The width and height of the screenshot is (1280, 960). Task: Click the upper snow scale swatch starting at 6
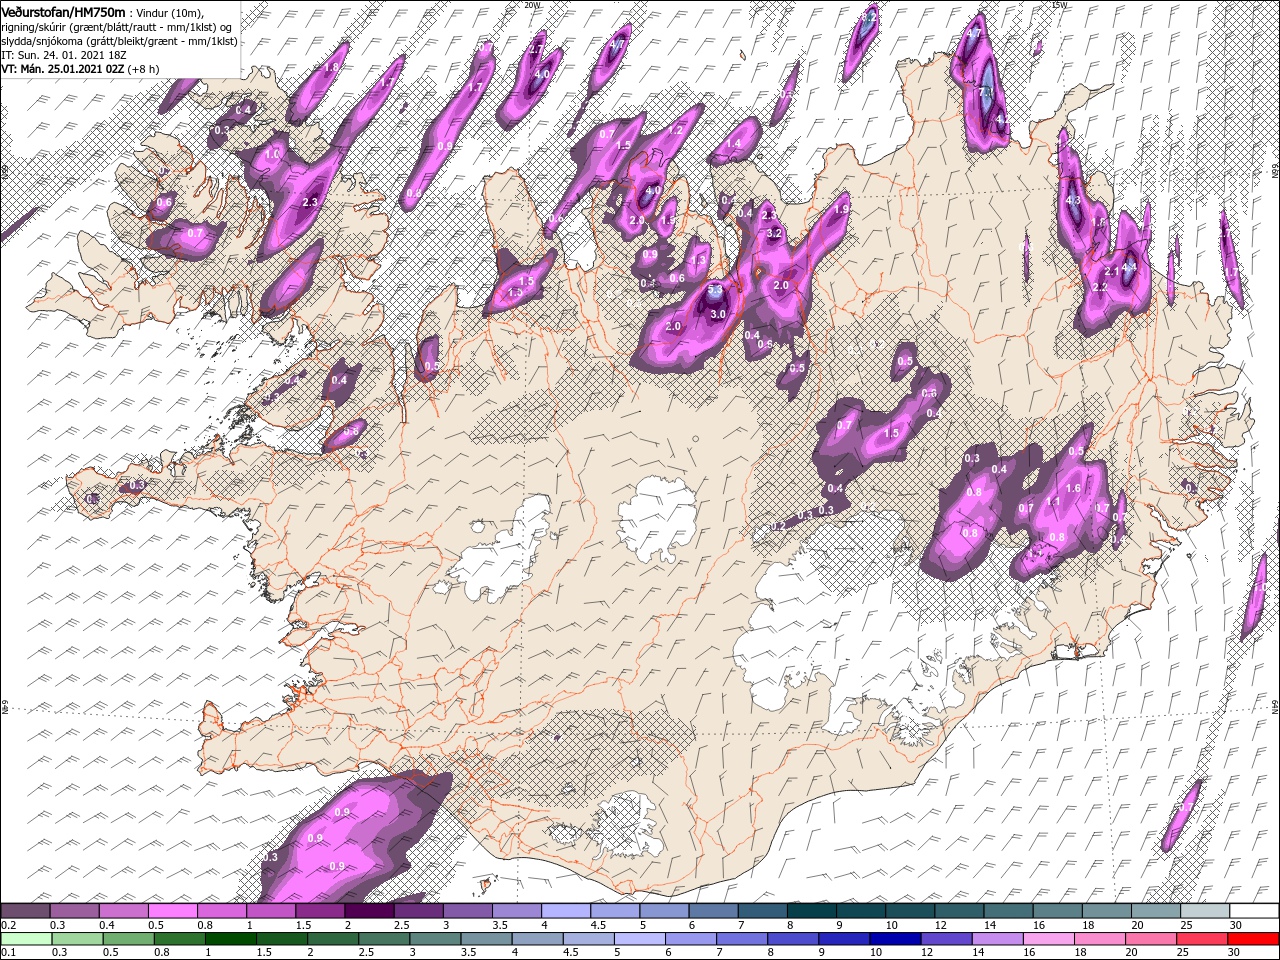click(x=712, y=911)
